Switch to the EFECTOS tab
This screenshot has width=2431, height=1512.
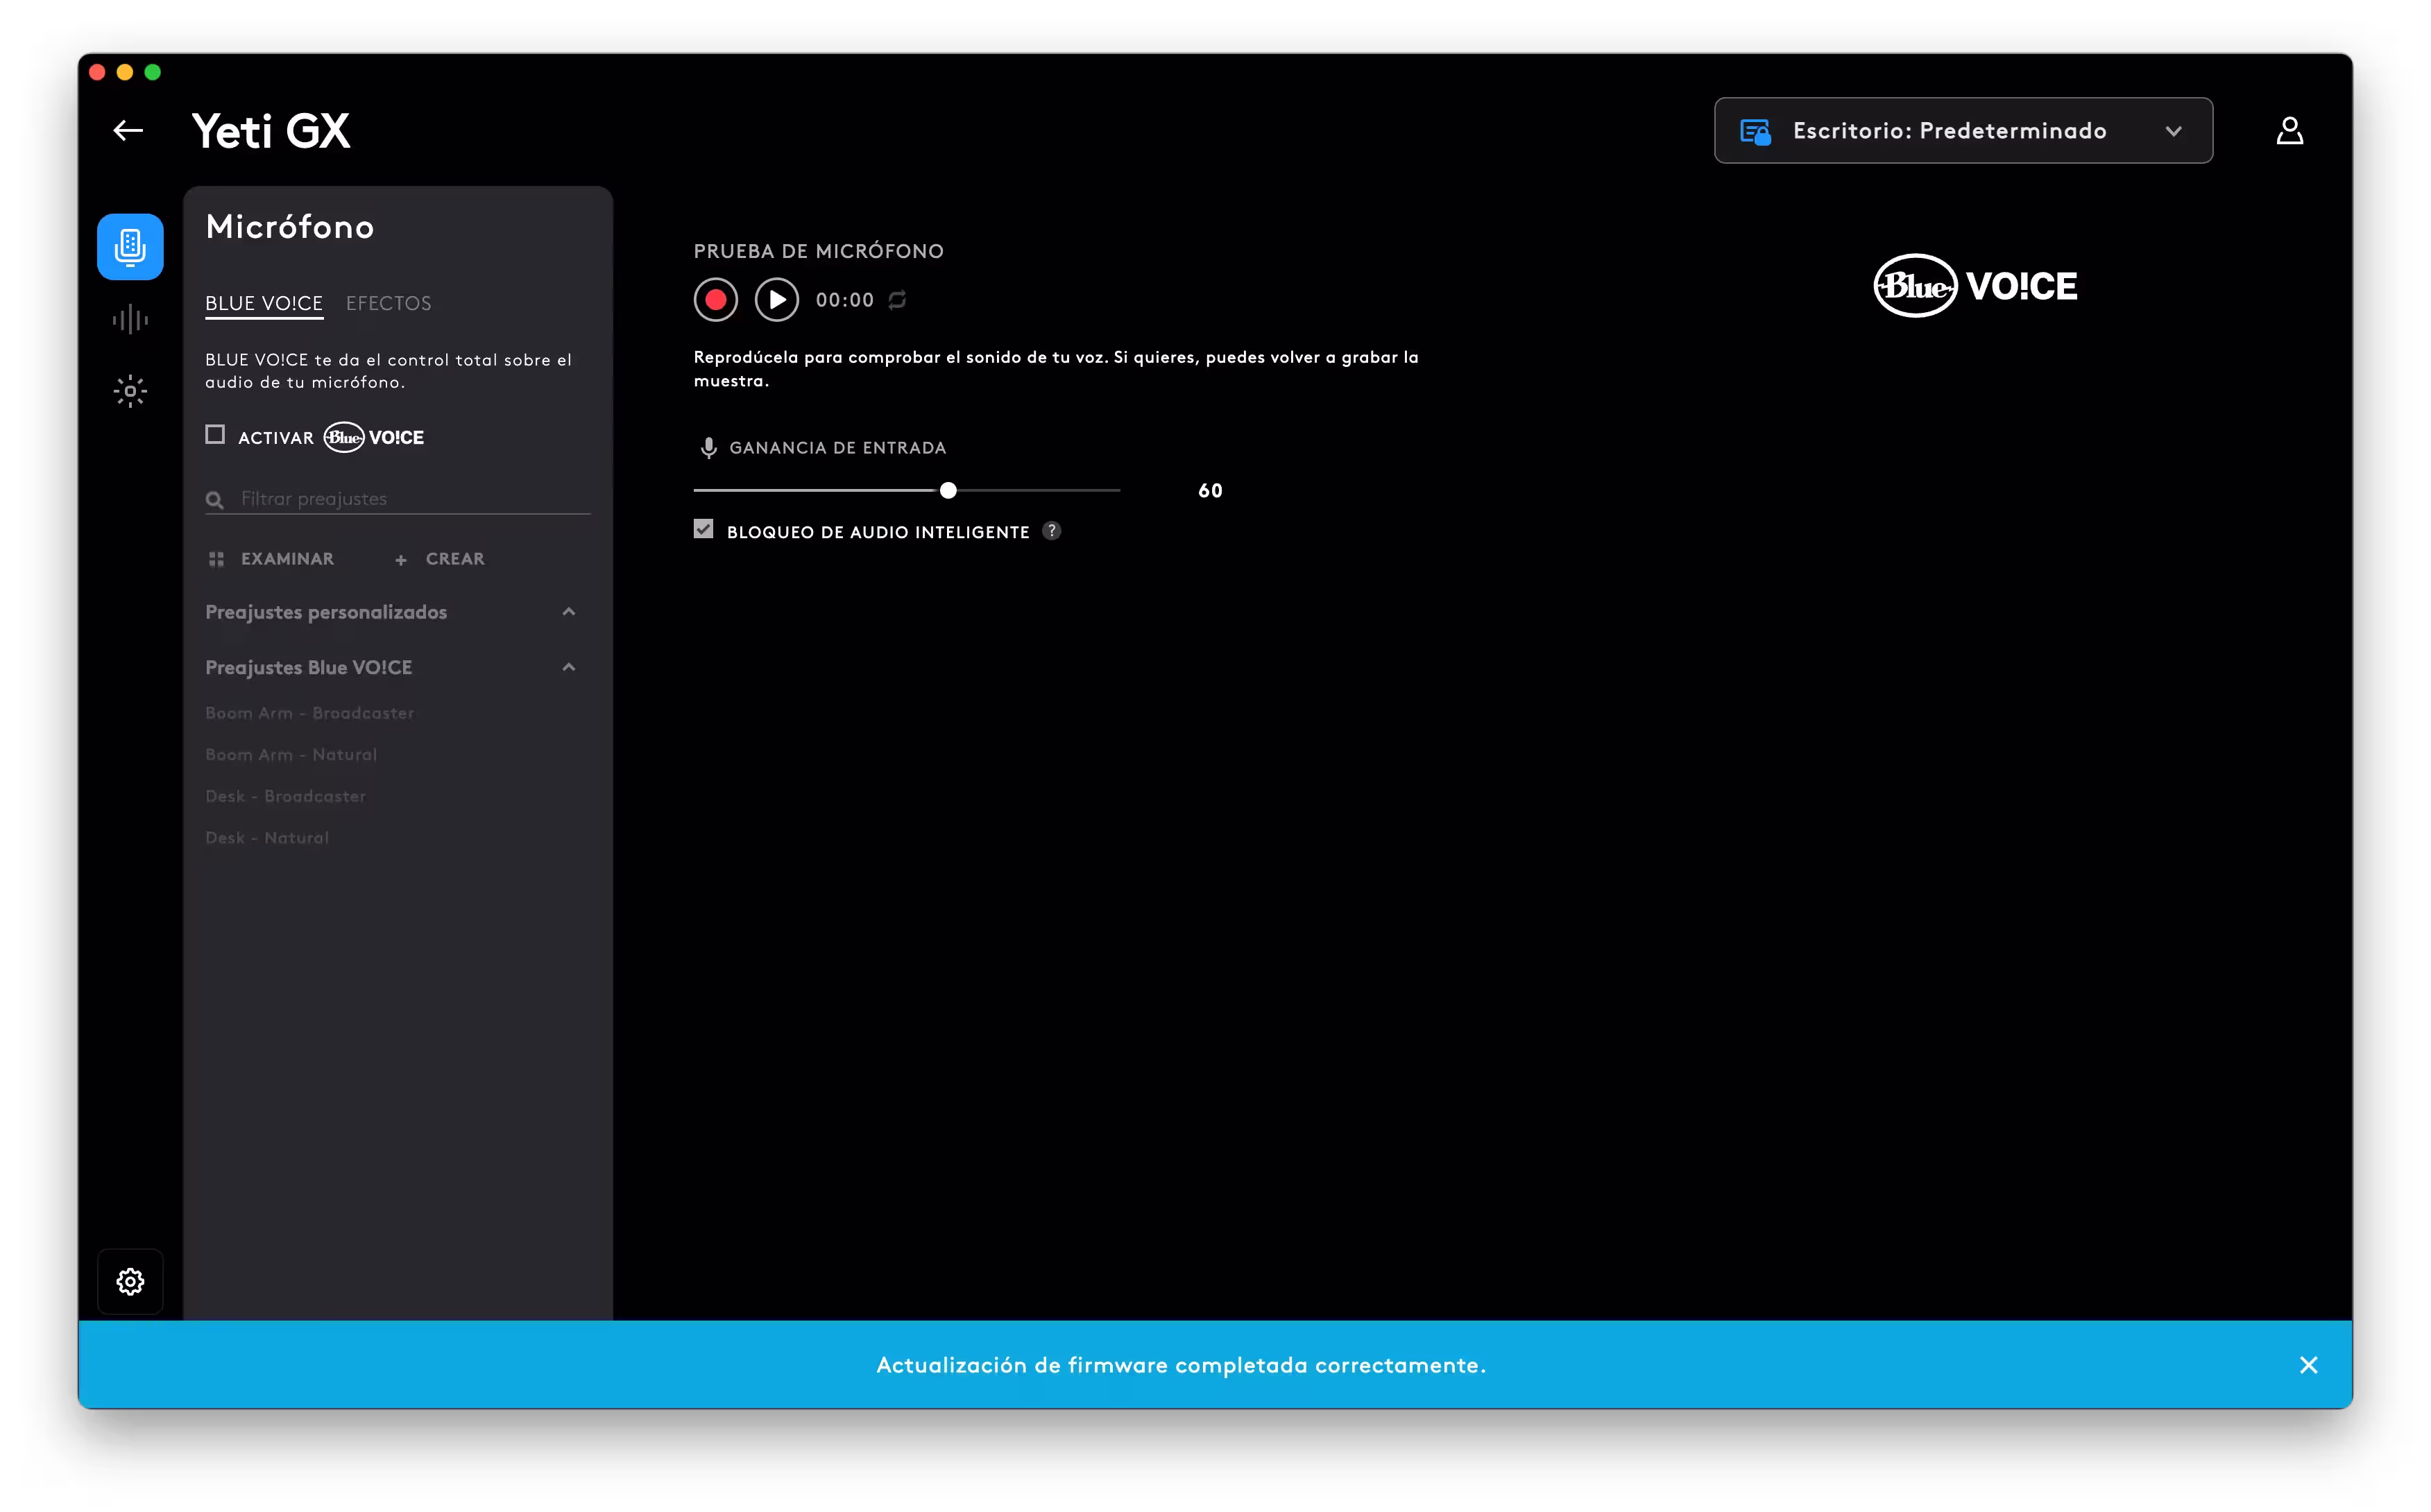pyautogui.click(x=388, y=303)
